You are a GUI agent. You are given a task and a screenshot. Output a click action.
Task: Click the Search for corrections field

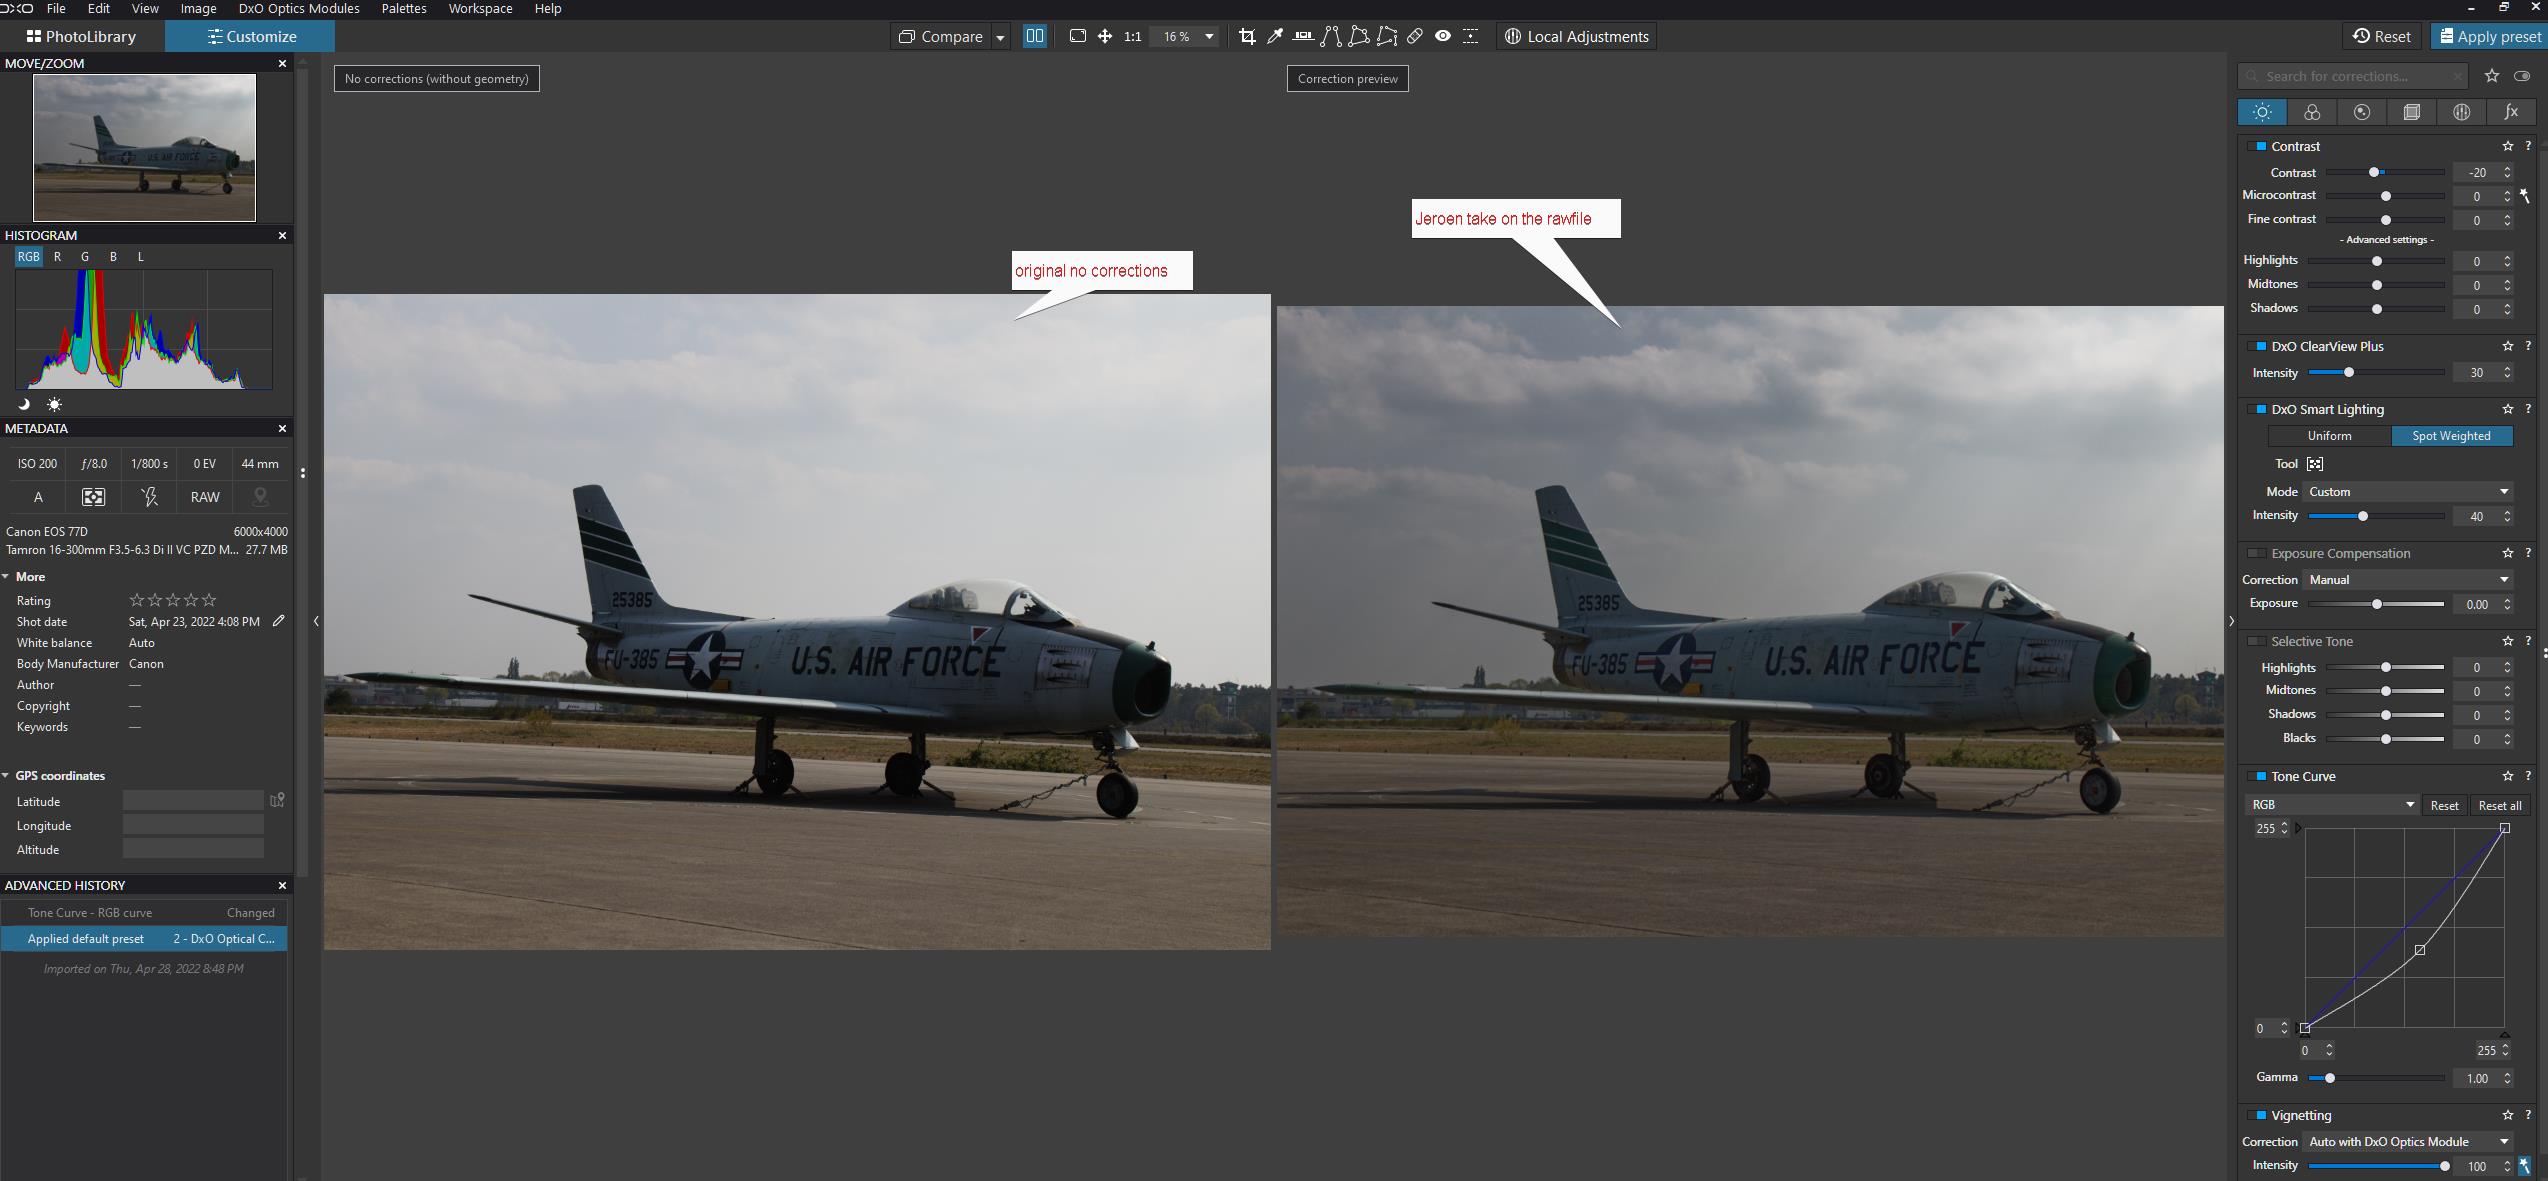(2353, 76)
